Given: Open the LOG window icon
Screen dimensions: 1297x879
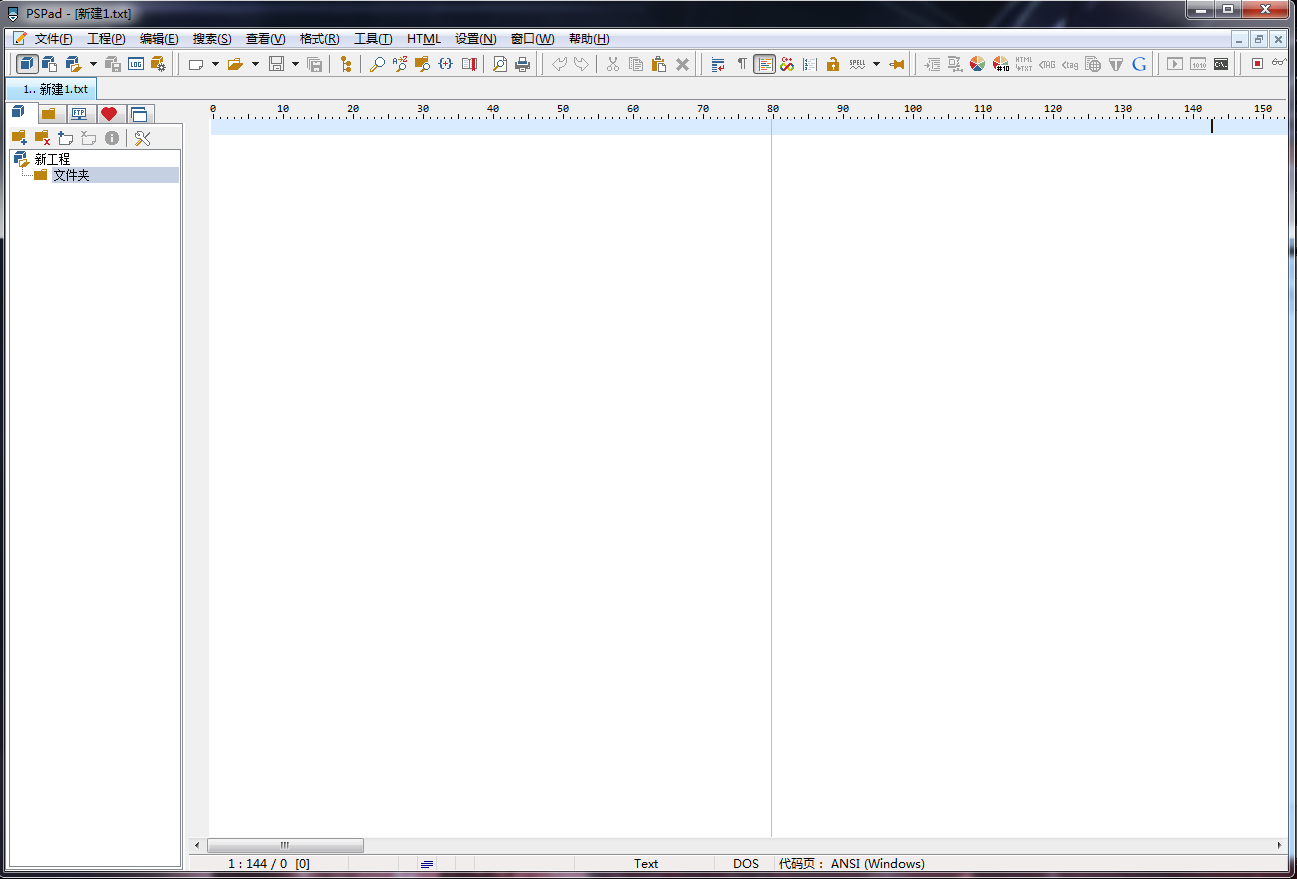Looking at the screenshot, I should pos(136,64).
